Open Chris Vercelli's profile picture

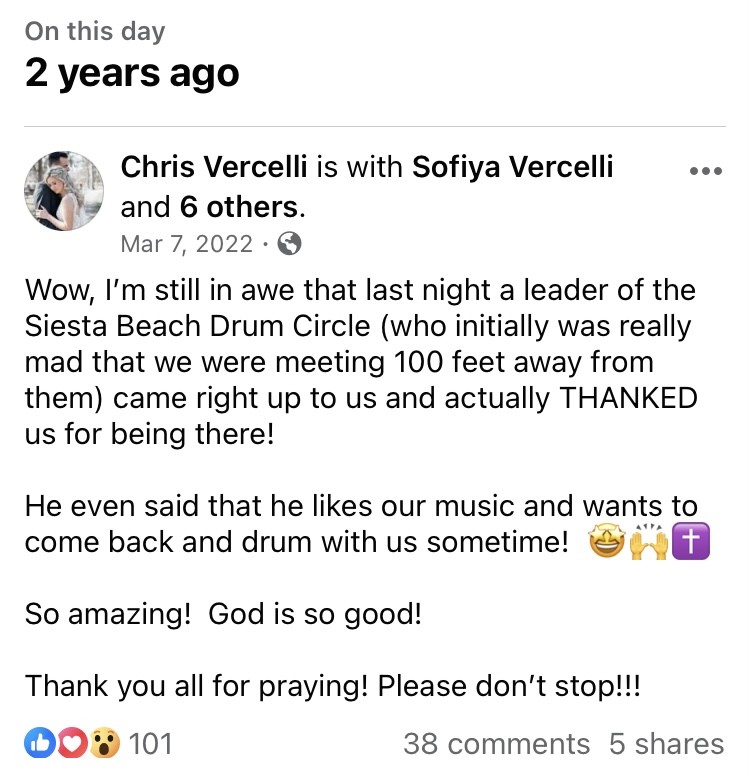(x=64, y=191)
